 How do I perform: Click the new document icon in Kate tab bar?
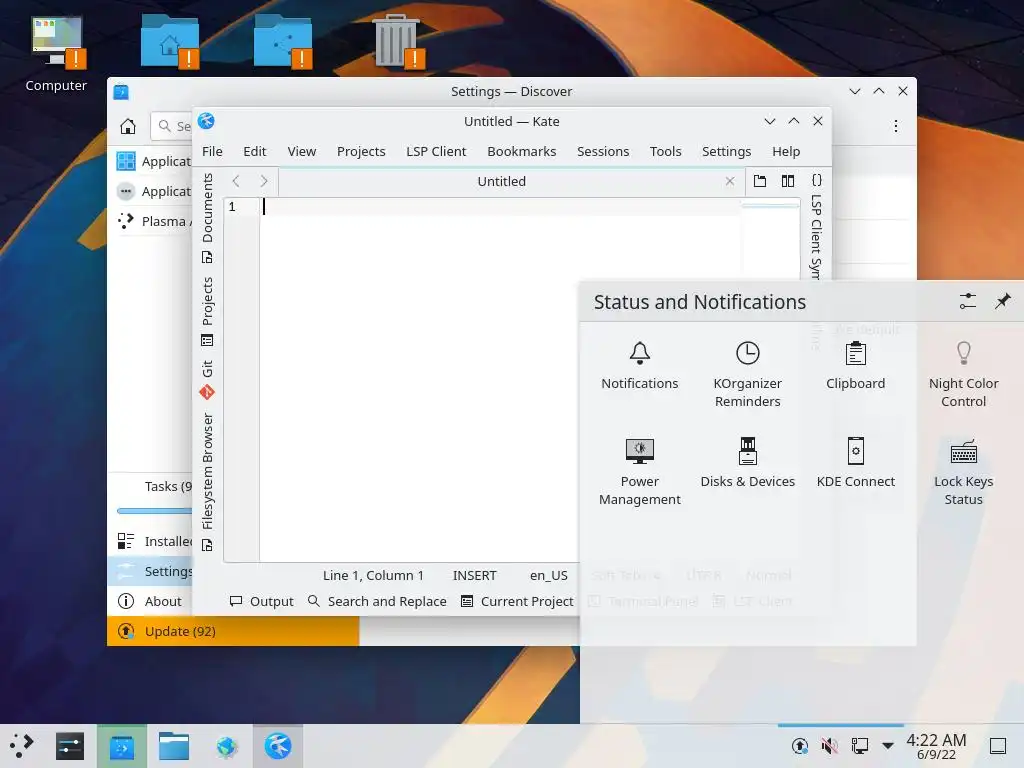760,181
